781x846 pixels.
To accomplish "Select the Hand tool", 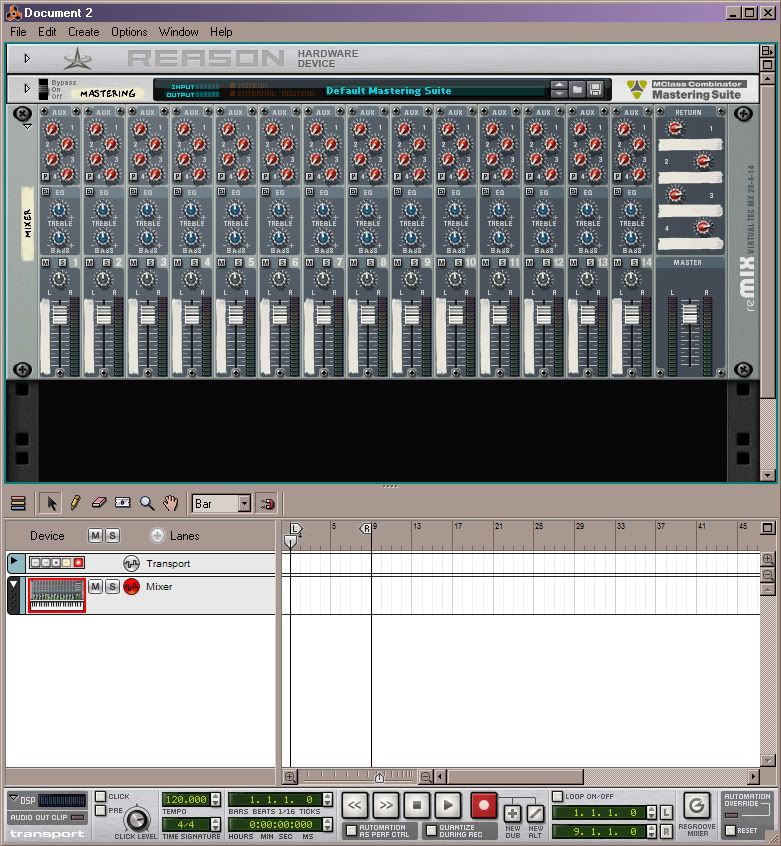I will click(x=170, y=503).
